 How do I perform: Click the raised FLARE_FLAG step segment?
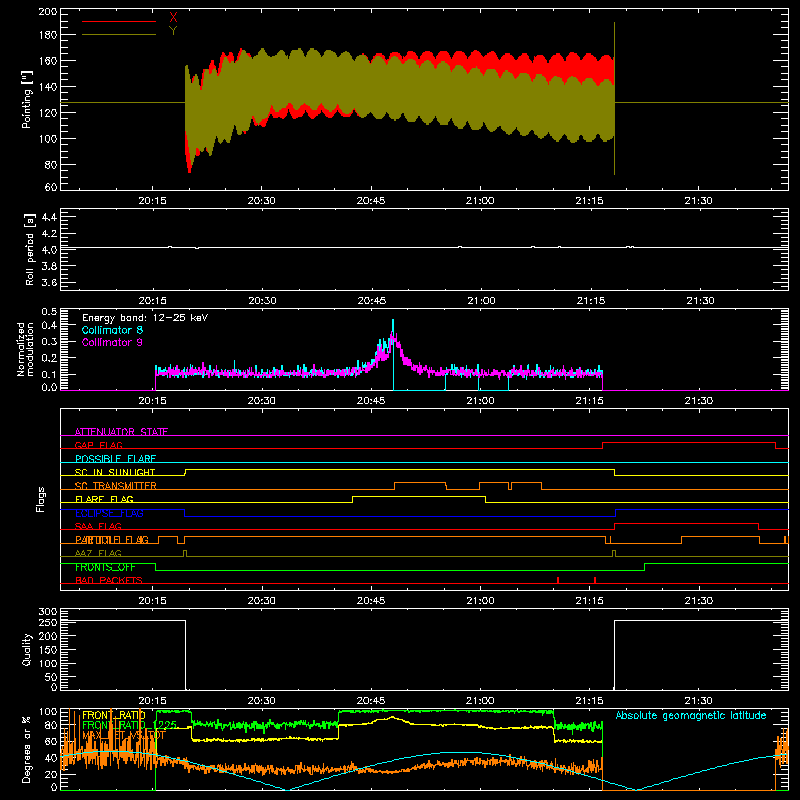point(419,496)
